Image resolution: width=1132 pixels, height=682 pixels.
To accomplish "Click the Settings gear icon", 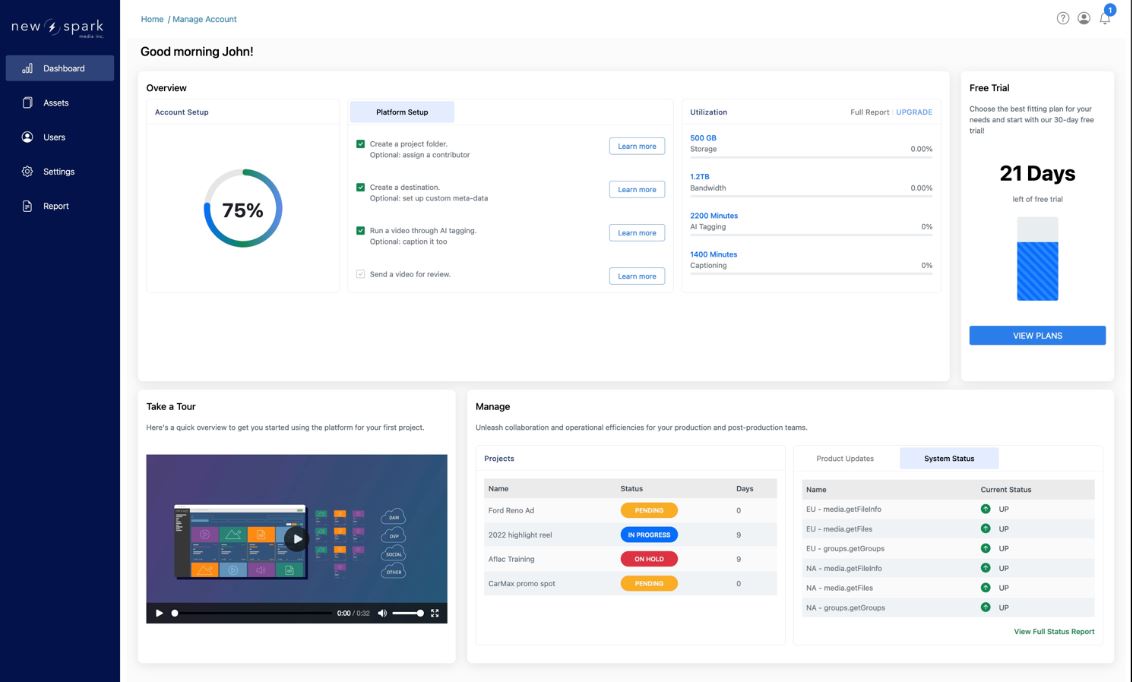I will [28, 171].
